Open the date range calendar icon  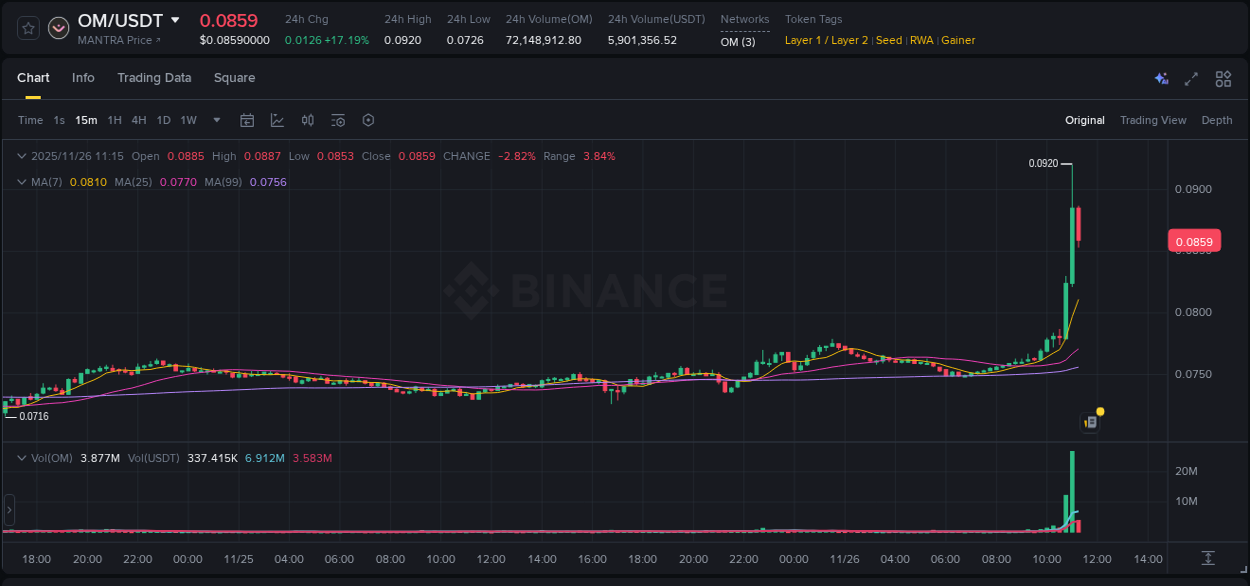(x=247, y=120)
